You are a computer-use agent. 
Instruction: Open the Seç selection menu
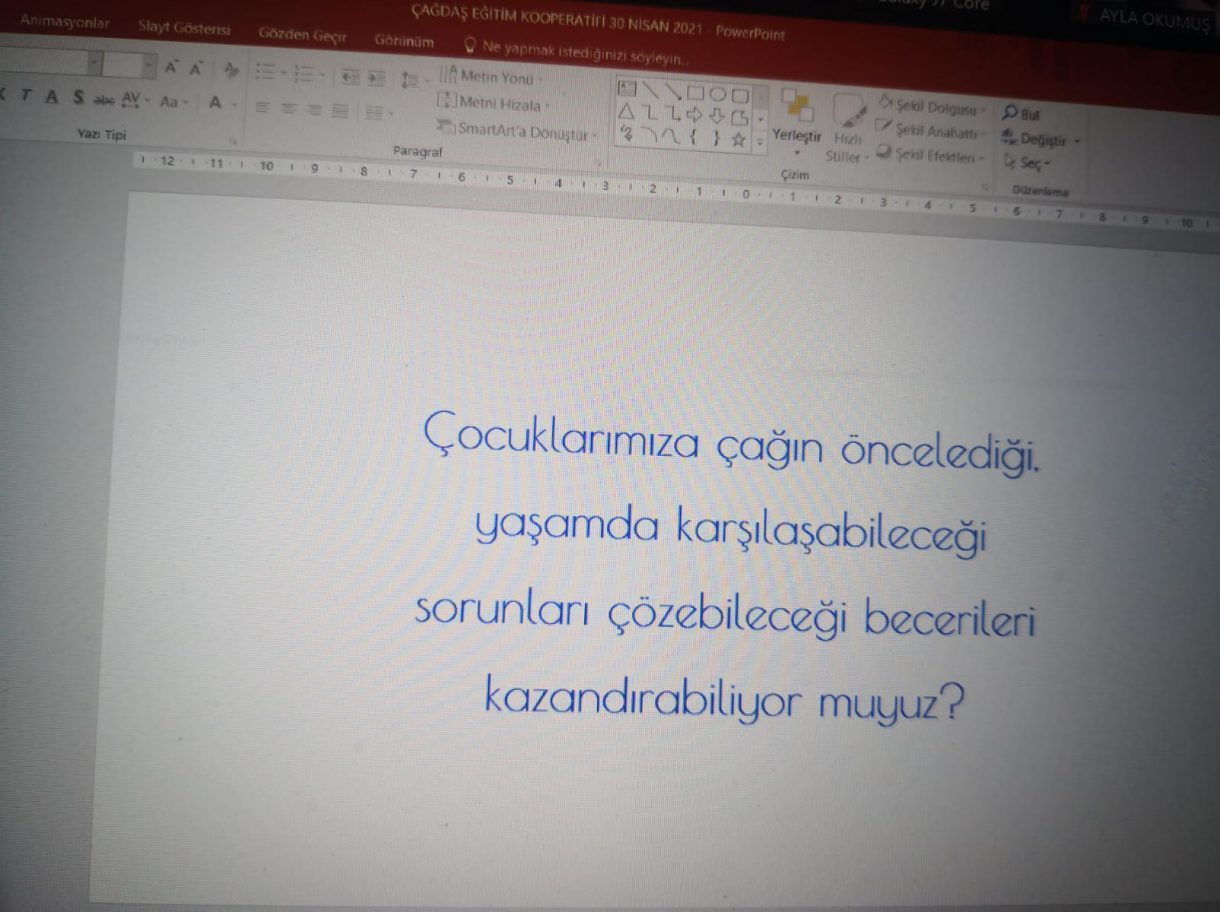click(1027, 162)
